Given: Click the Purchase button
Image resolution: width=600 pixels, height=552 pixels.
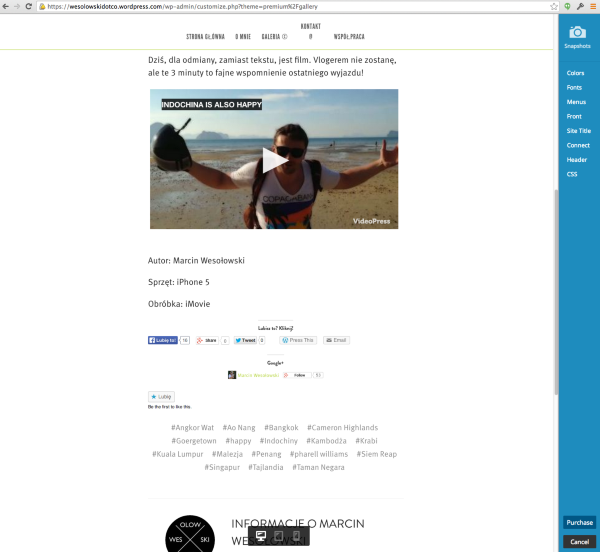Looking at the screenshot, I should [x=579, y=523].
